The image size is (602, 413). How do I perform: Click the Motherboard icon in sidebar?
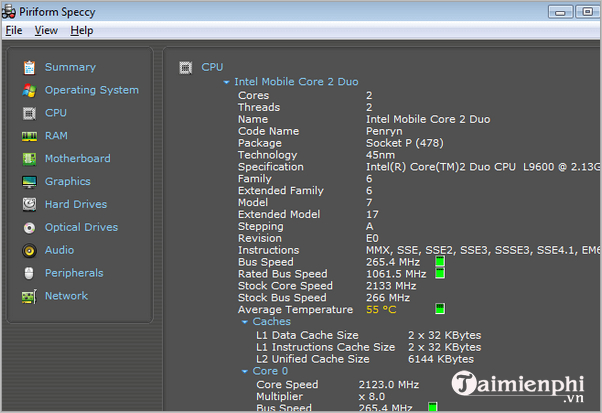29,159
